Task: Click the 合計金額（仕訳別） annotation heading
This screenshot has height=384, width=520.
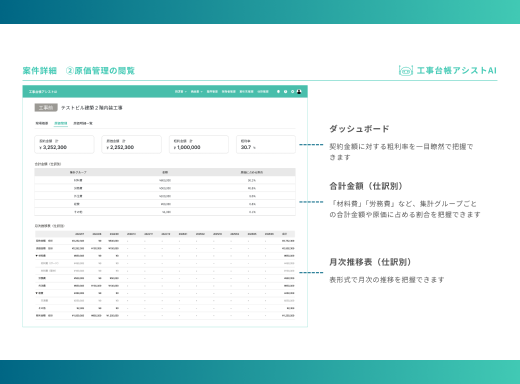Action: [x=366, y=186]
